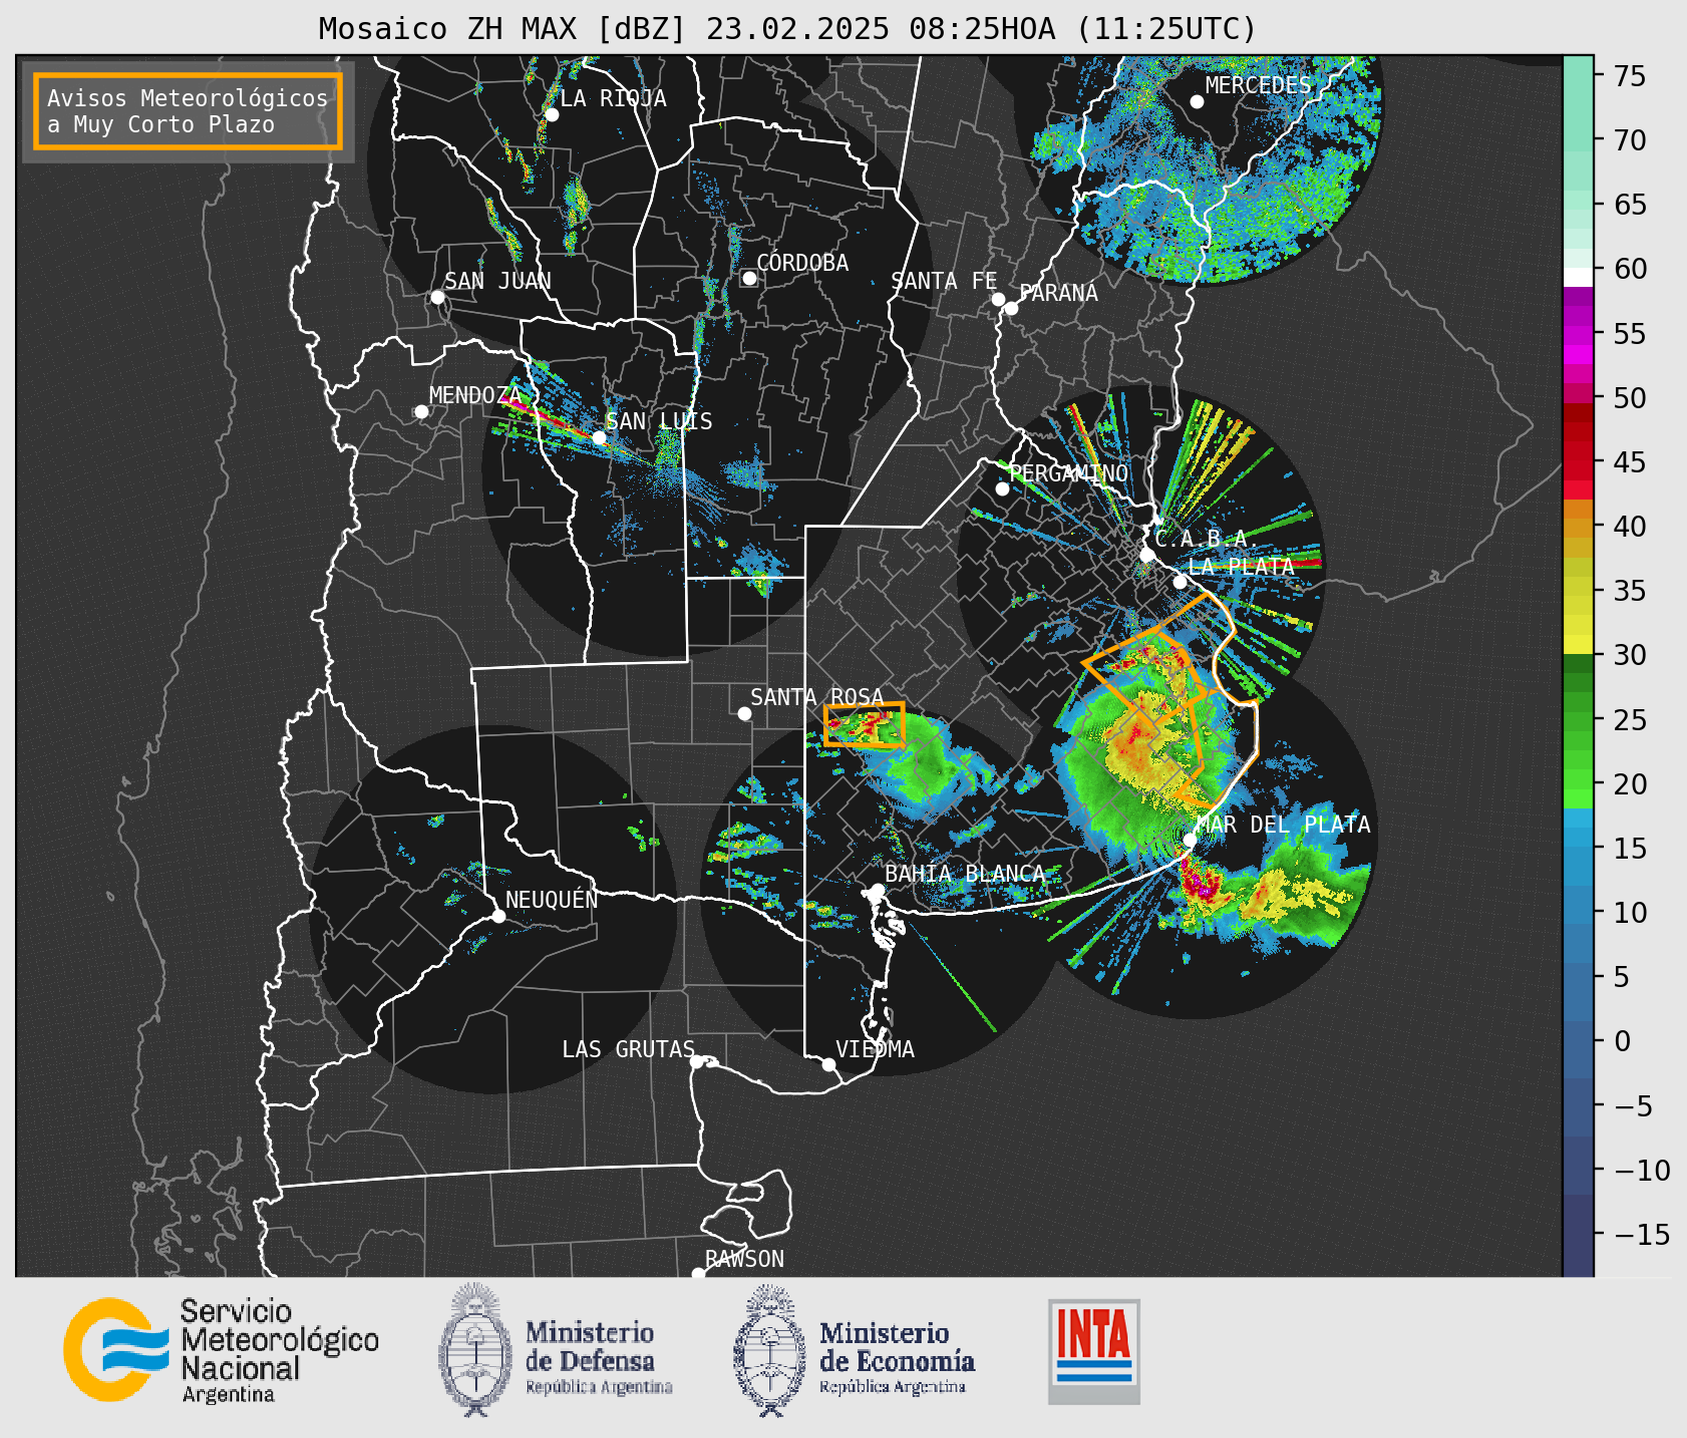This screenshot has width=1687, height=1438.
Task: Click the Avisos Meteorológicos a Muy Corto Plazo legend box
Action: [188, 111]
